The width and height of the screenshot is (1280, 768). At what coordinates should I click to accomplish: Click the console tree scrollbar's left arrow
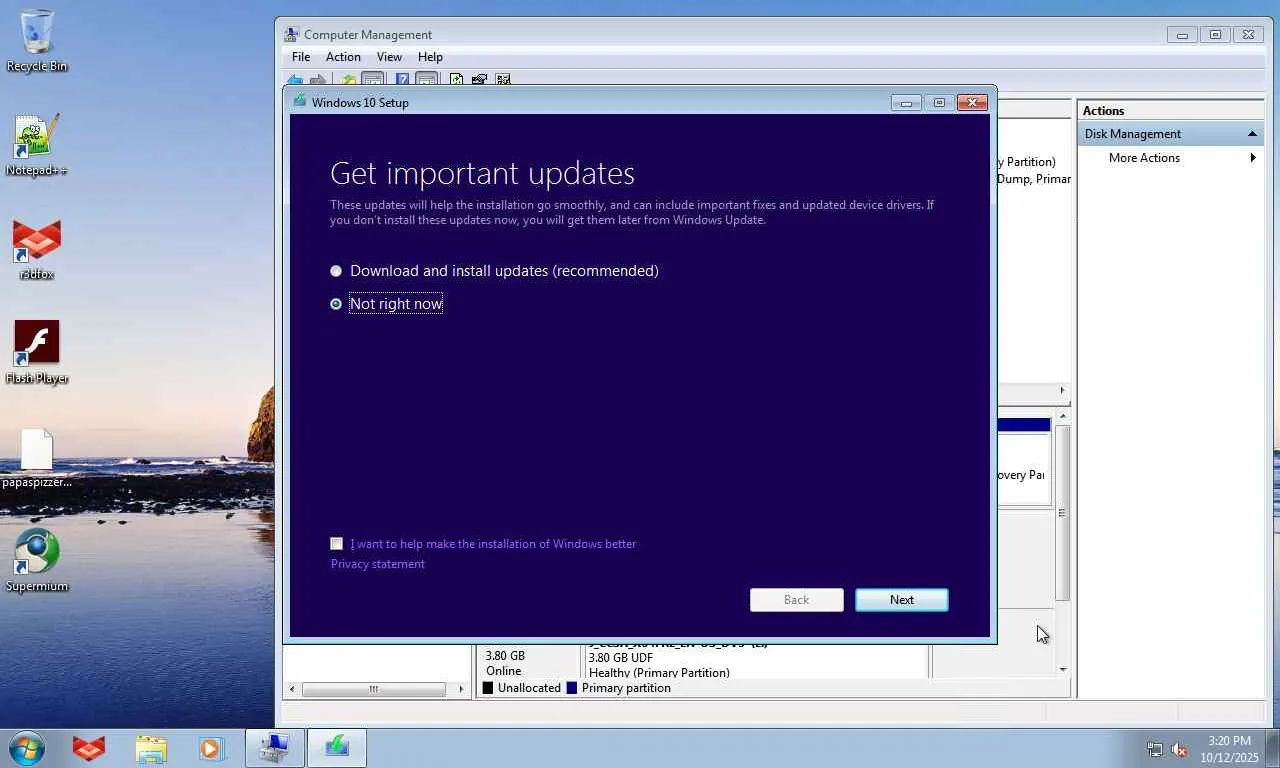292,689
